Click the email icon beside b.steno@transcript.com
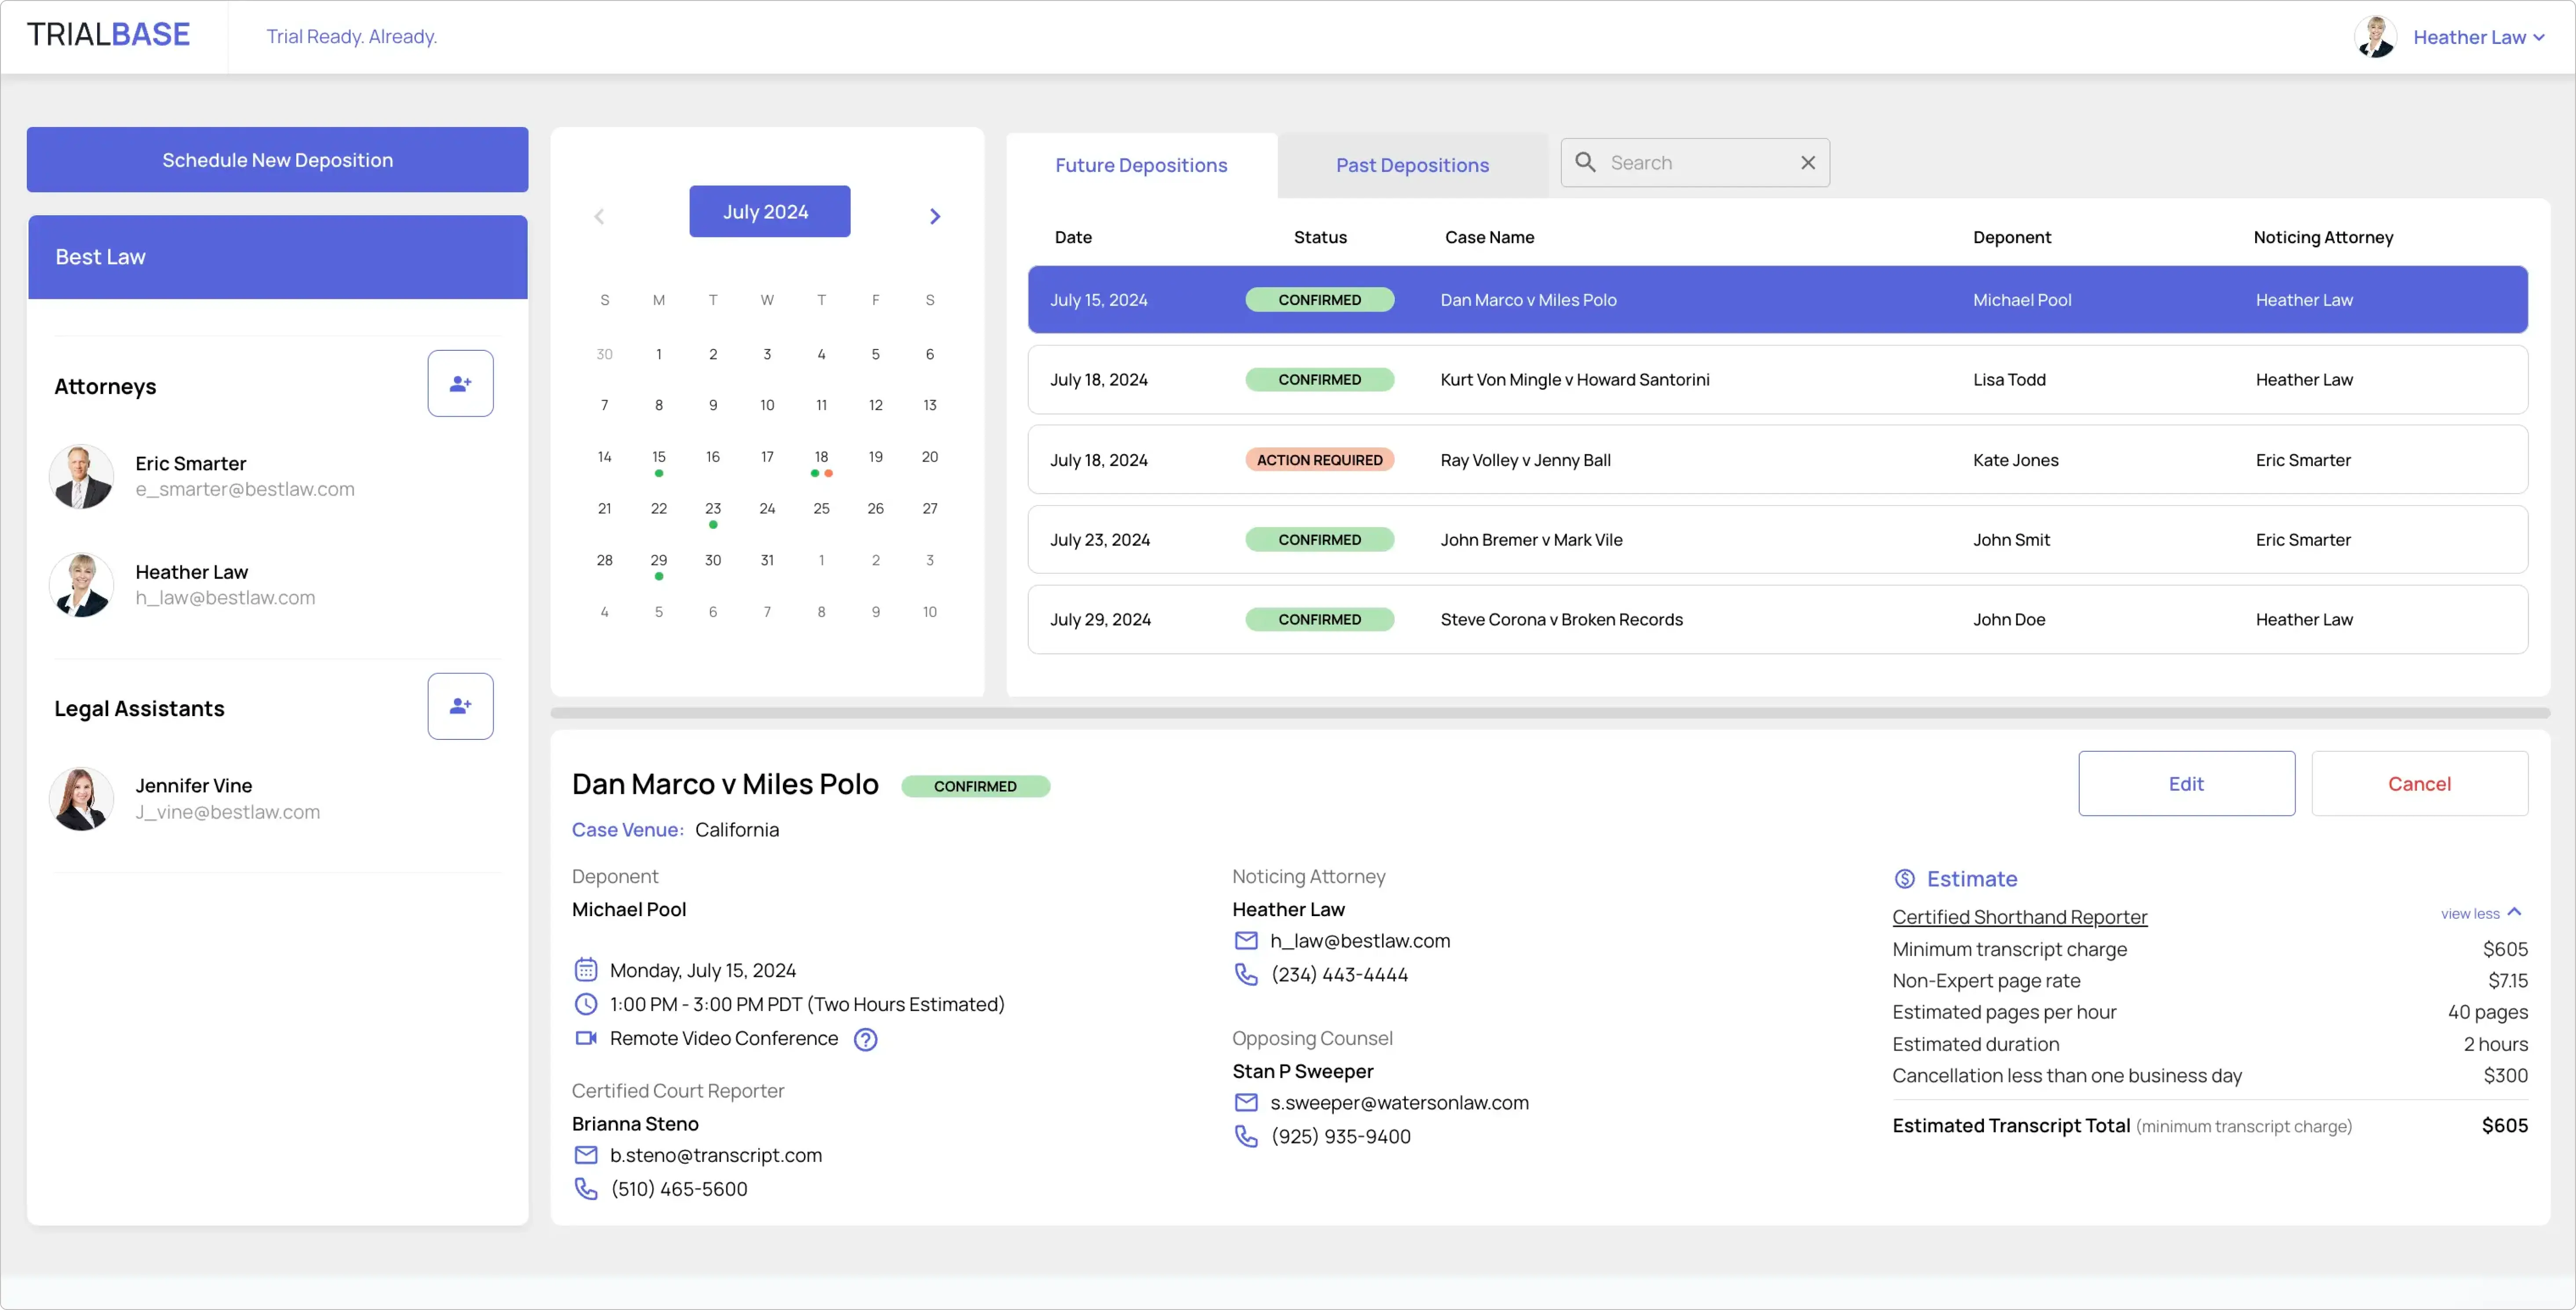 tap(586, 1155)
